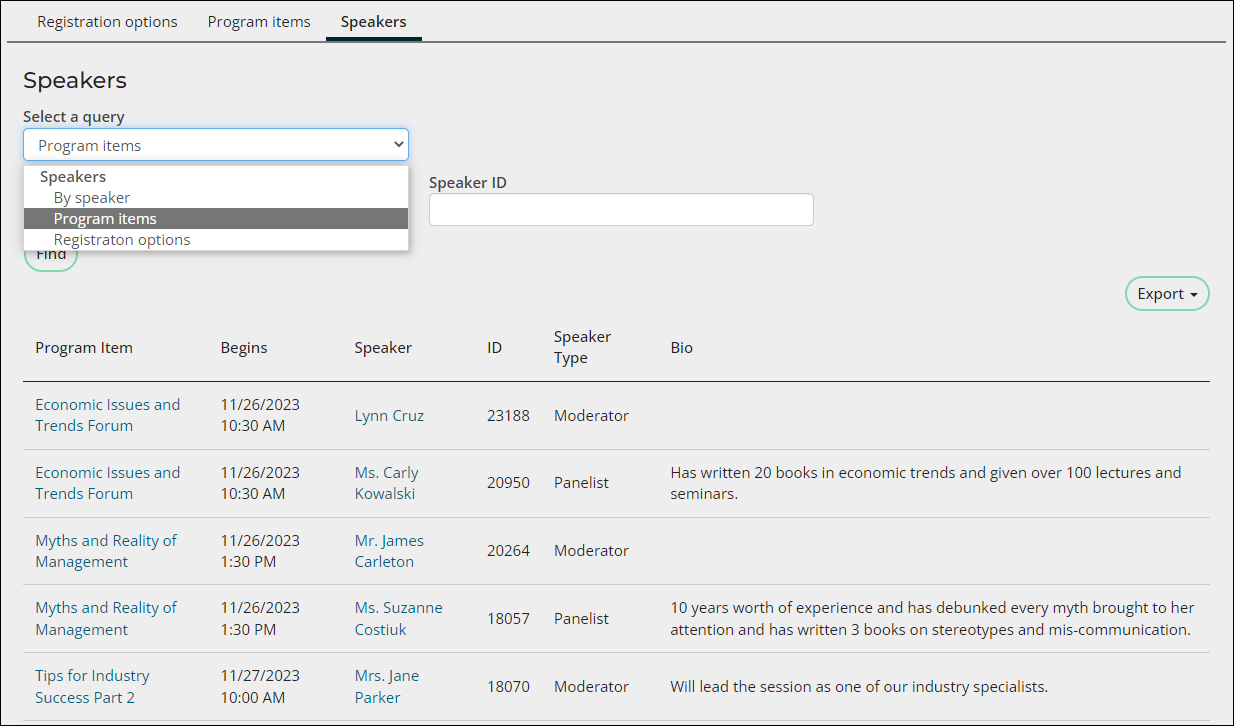Choose 'Registraton options' in the query list
Viewport: 1234px width, 726px height.
[x=216, y=240]
